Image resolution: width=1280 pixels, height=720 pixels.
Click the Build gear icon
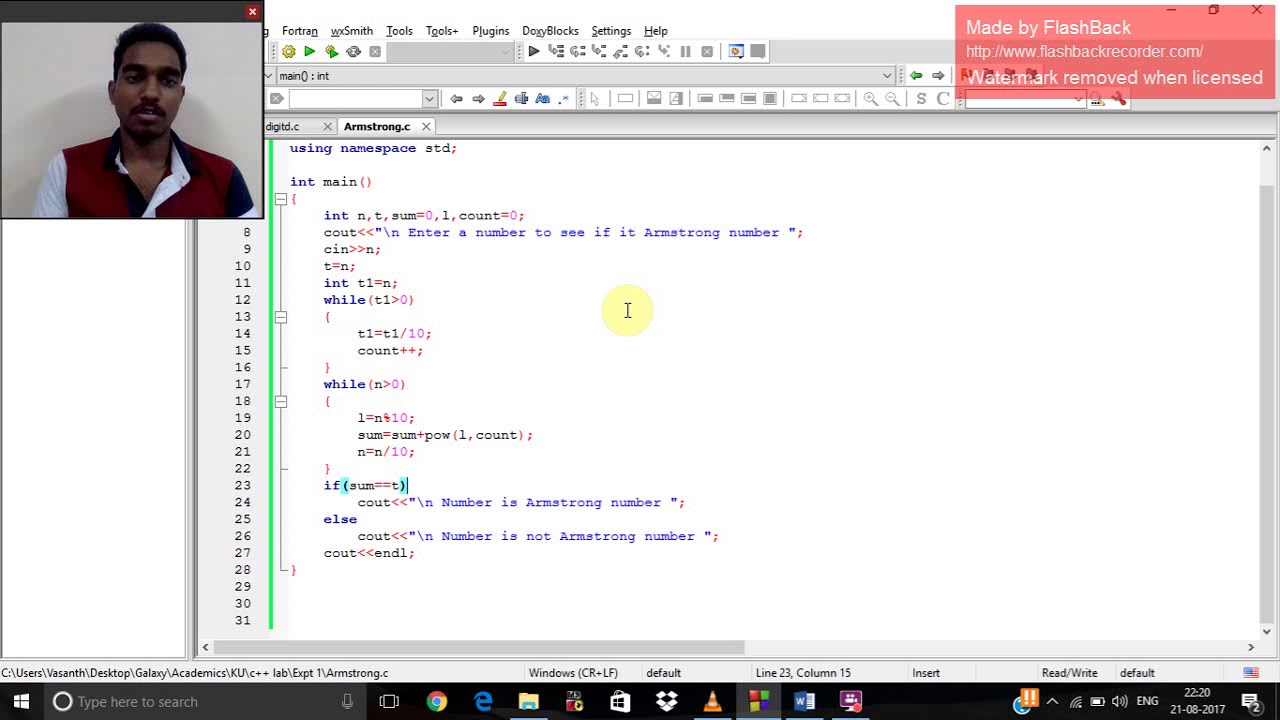pos(288,52)
